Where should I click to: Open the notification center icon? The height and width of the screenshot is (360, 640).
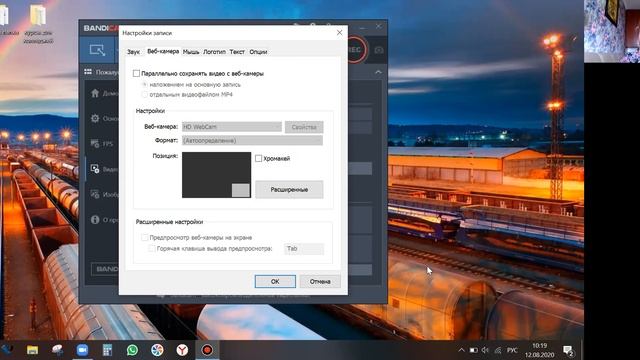click(568, 350)
